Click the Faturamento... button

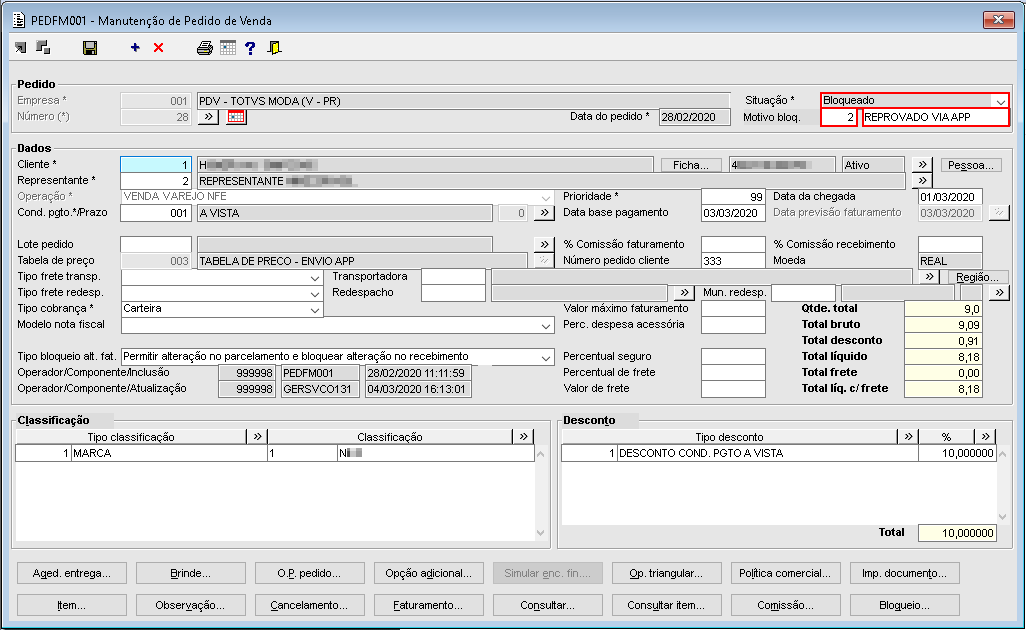[429, 605]
